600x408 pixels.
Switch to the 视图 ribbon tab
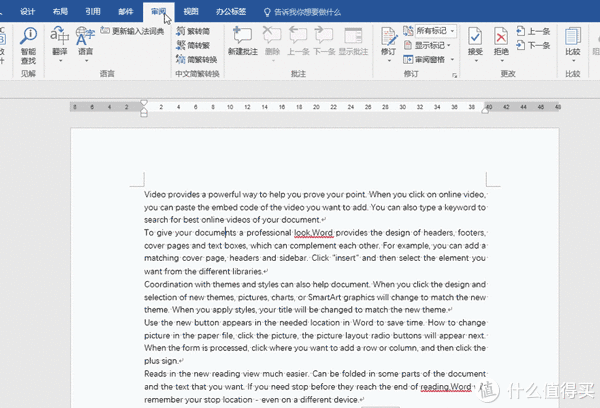click(x=191, y=11)
